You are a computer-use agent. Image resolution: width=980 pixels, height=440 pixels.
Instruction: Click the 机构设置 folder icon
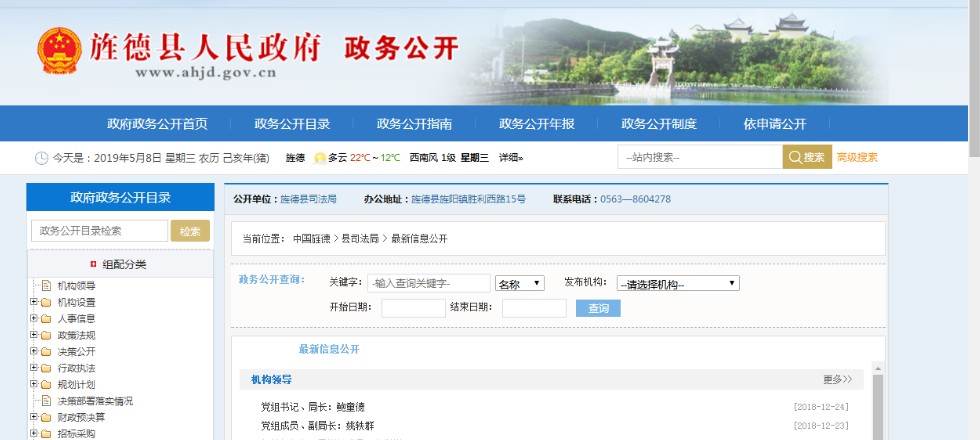pyautogui.click(x=46, y=302)
